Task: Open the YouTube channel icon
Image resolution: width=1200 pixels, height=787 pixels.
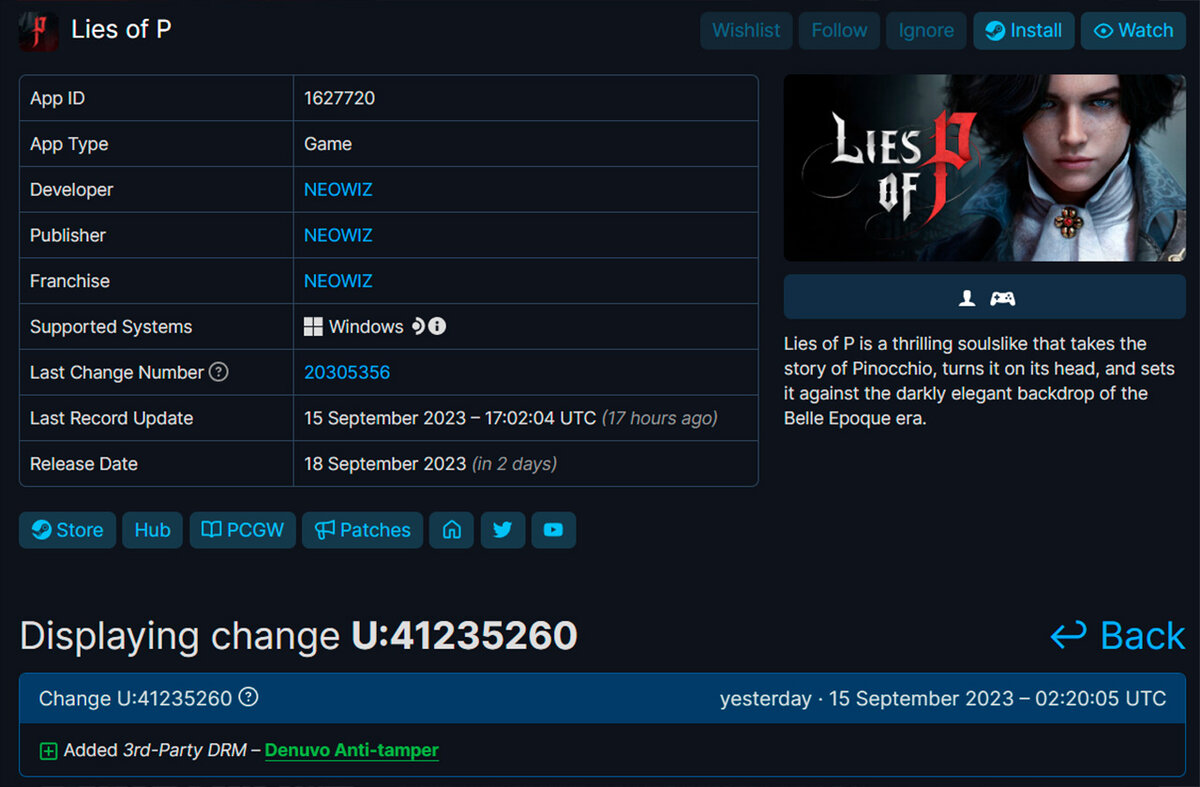Action: pos(554,530)
